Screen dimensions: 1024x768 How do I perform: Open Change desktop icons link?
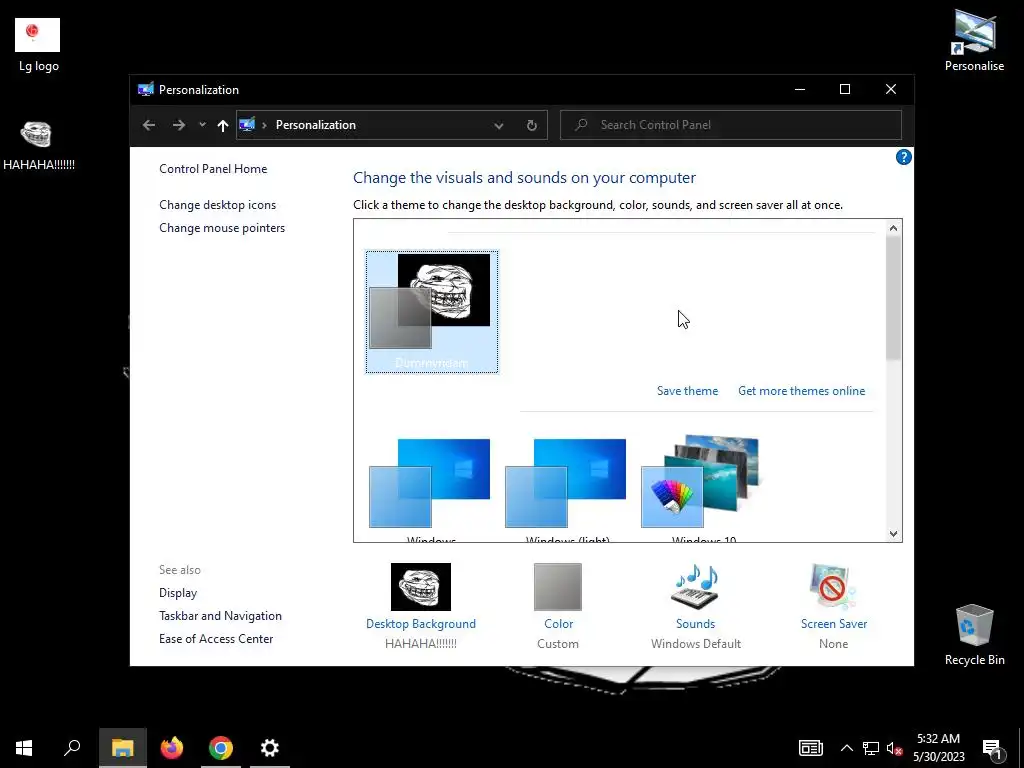(217, 204)
